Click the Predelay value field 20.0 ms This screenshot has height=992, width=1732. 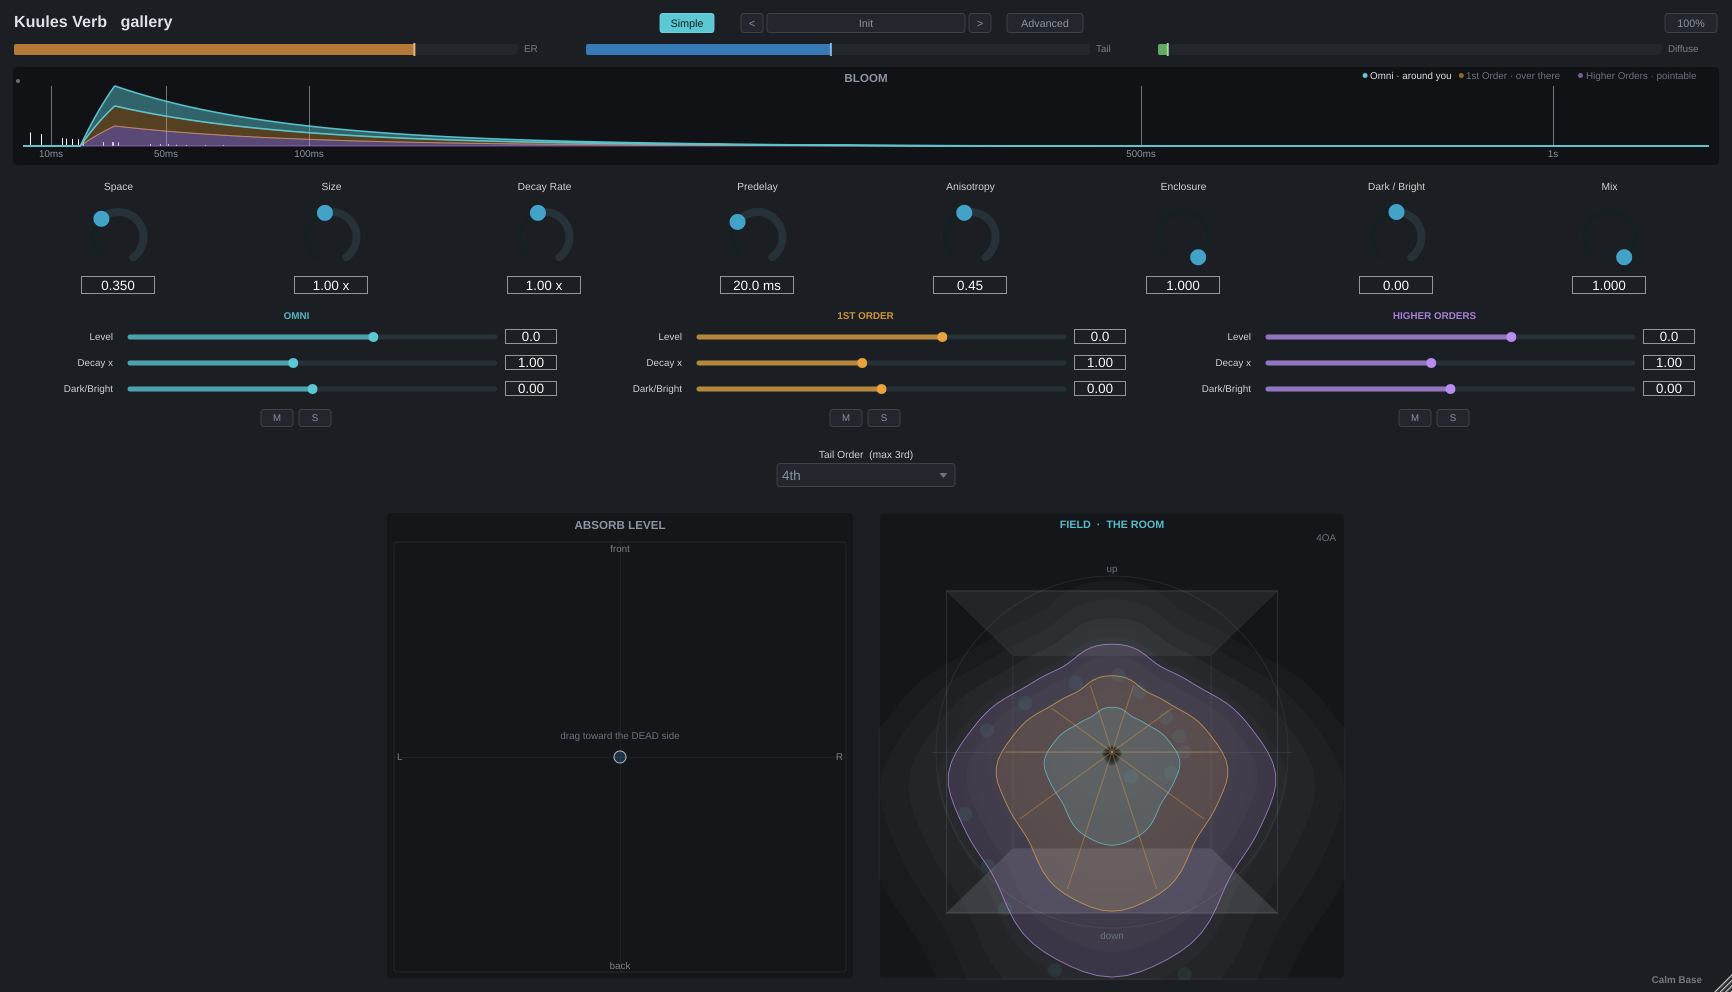[x=757, y=285]
